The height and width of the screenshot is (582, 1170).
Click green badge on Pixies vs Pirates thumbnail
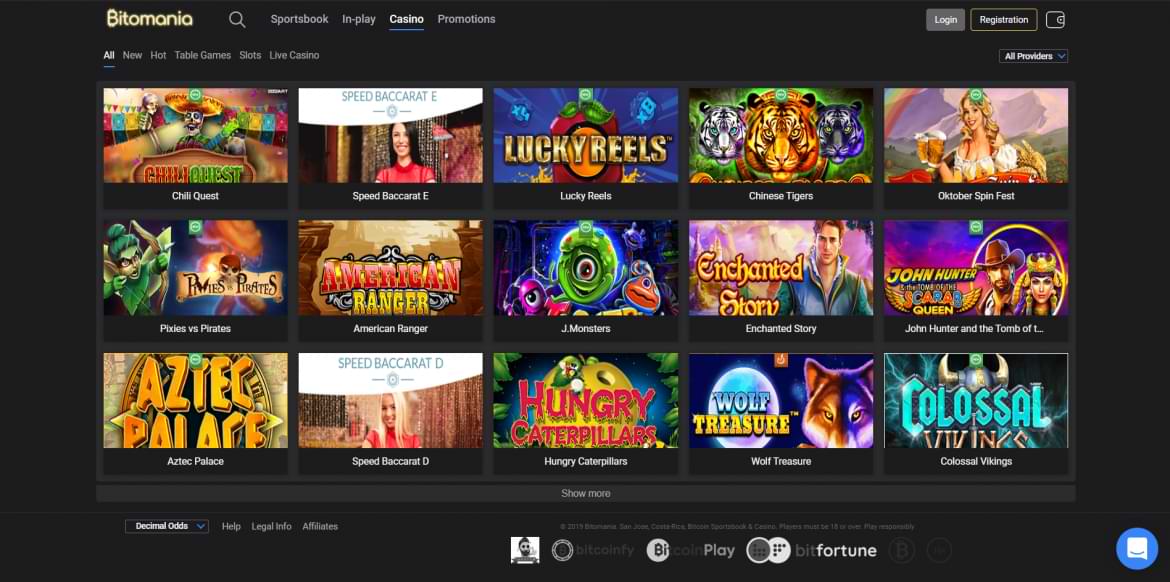click(x=195, y=227)
